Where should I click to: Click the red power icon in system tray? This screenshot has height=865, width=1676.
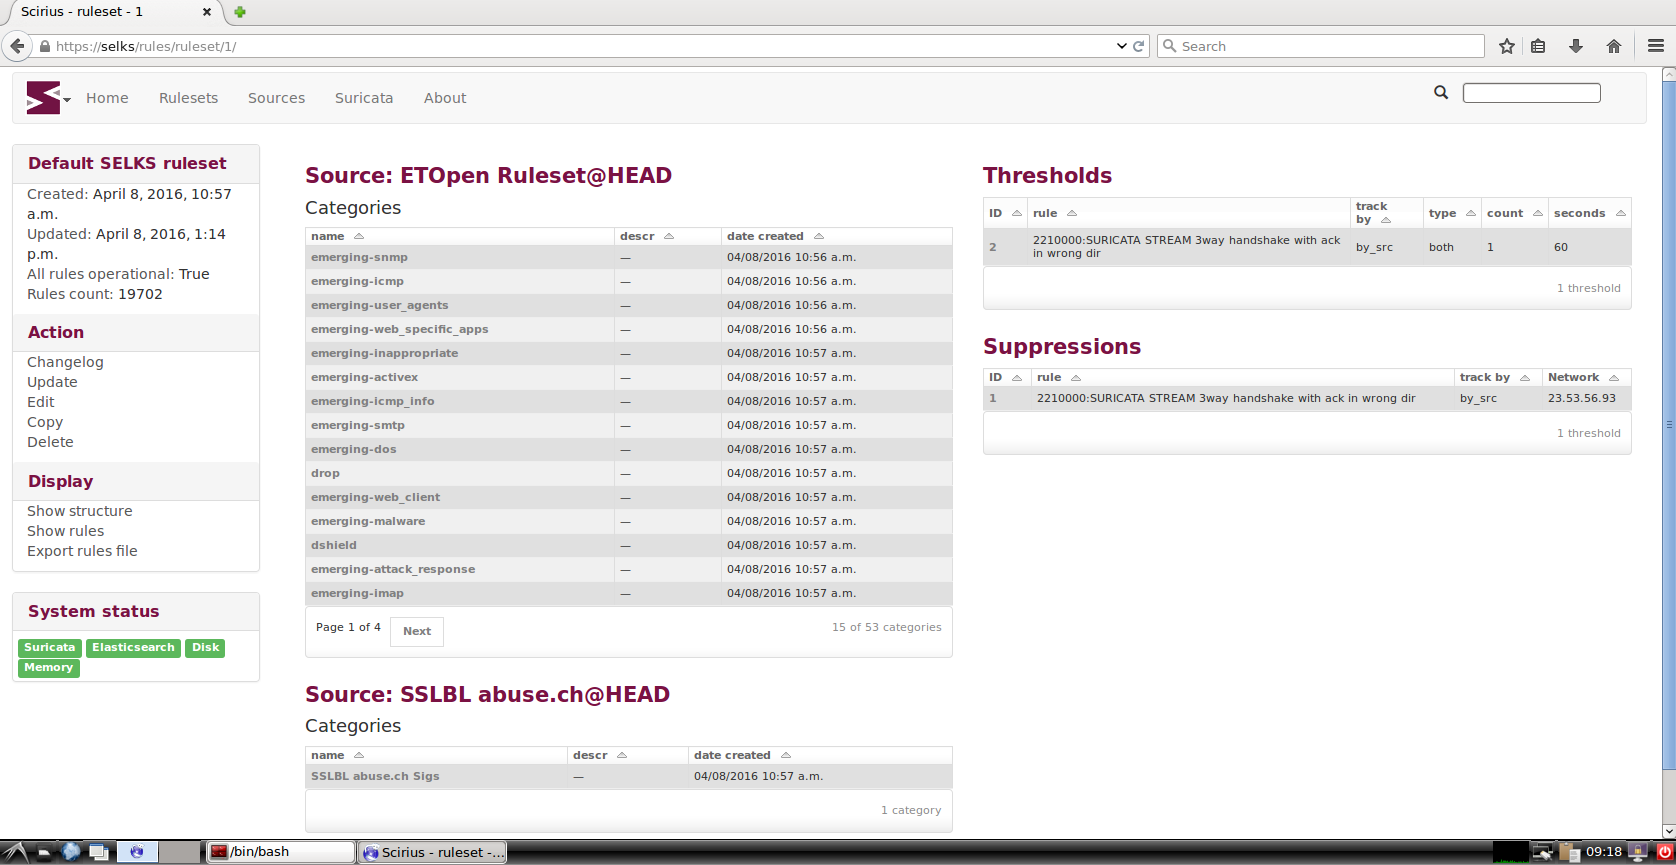1665,852
